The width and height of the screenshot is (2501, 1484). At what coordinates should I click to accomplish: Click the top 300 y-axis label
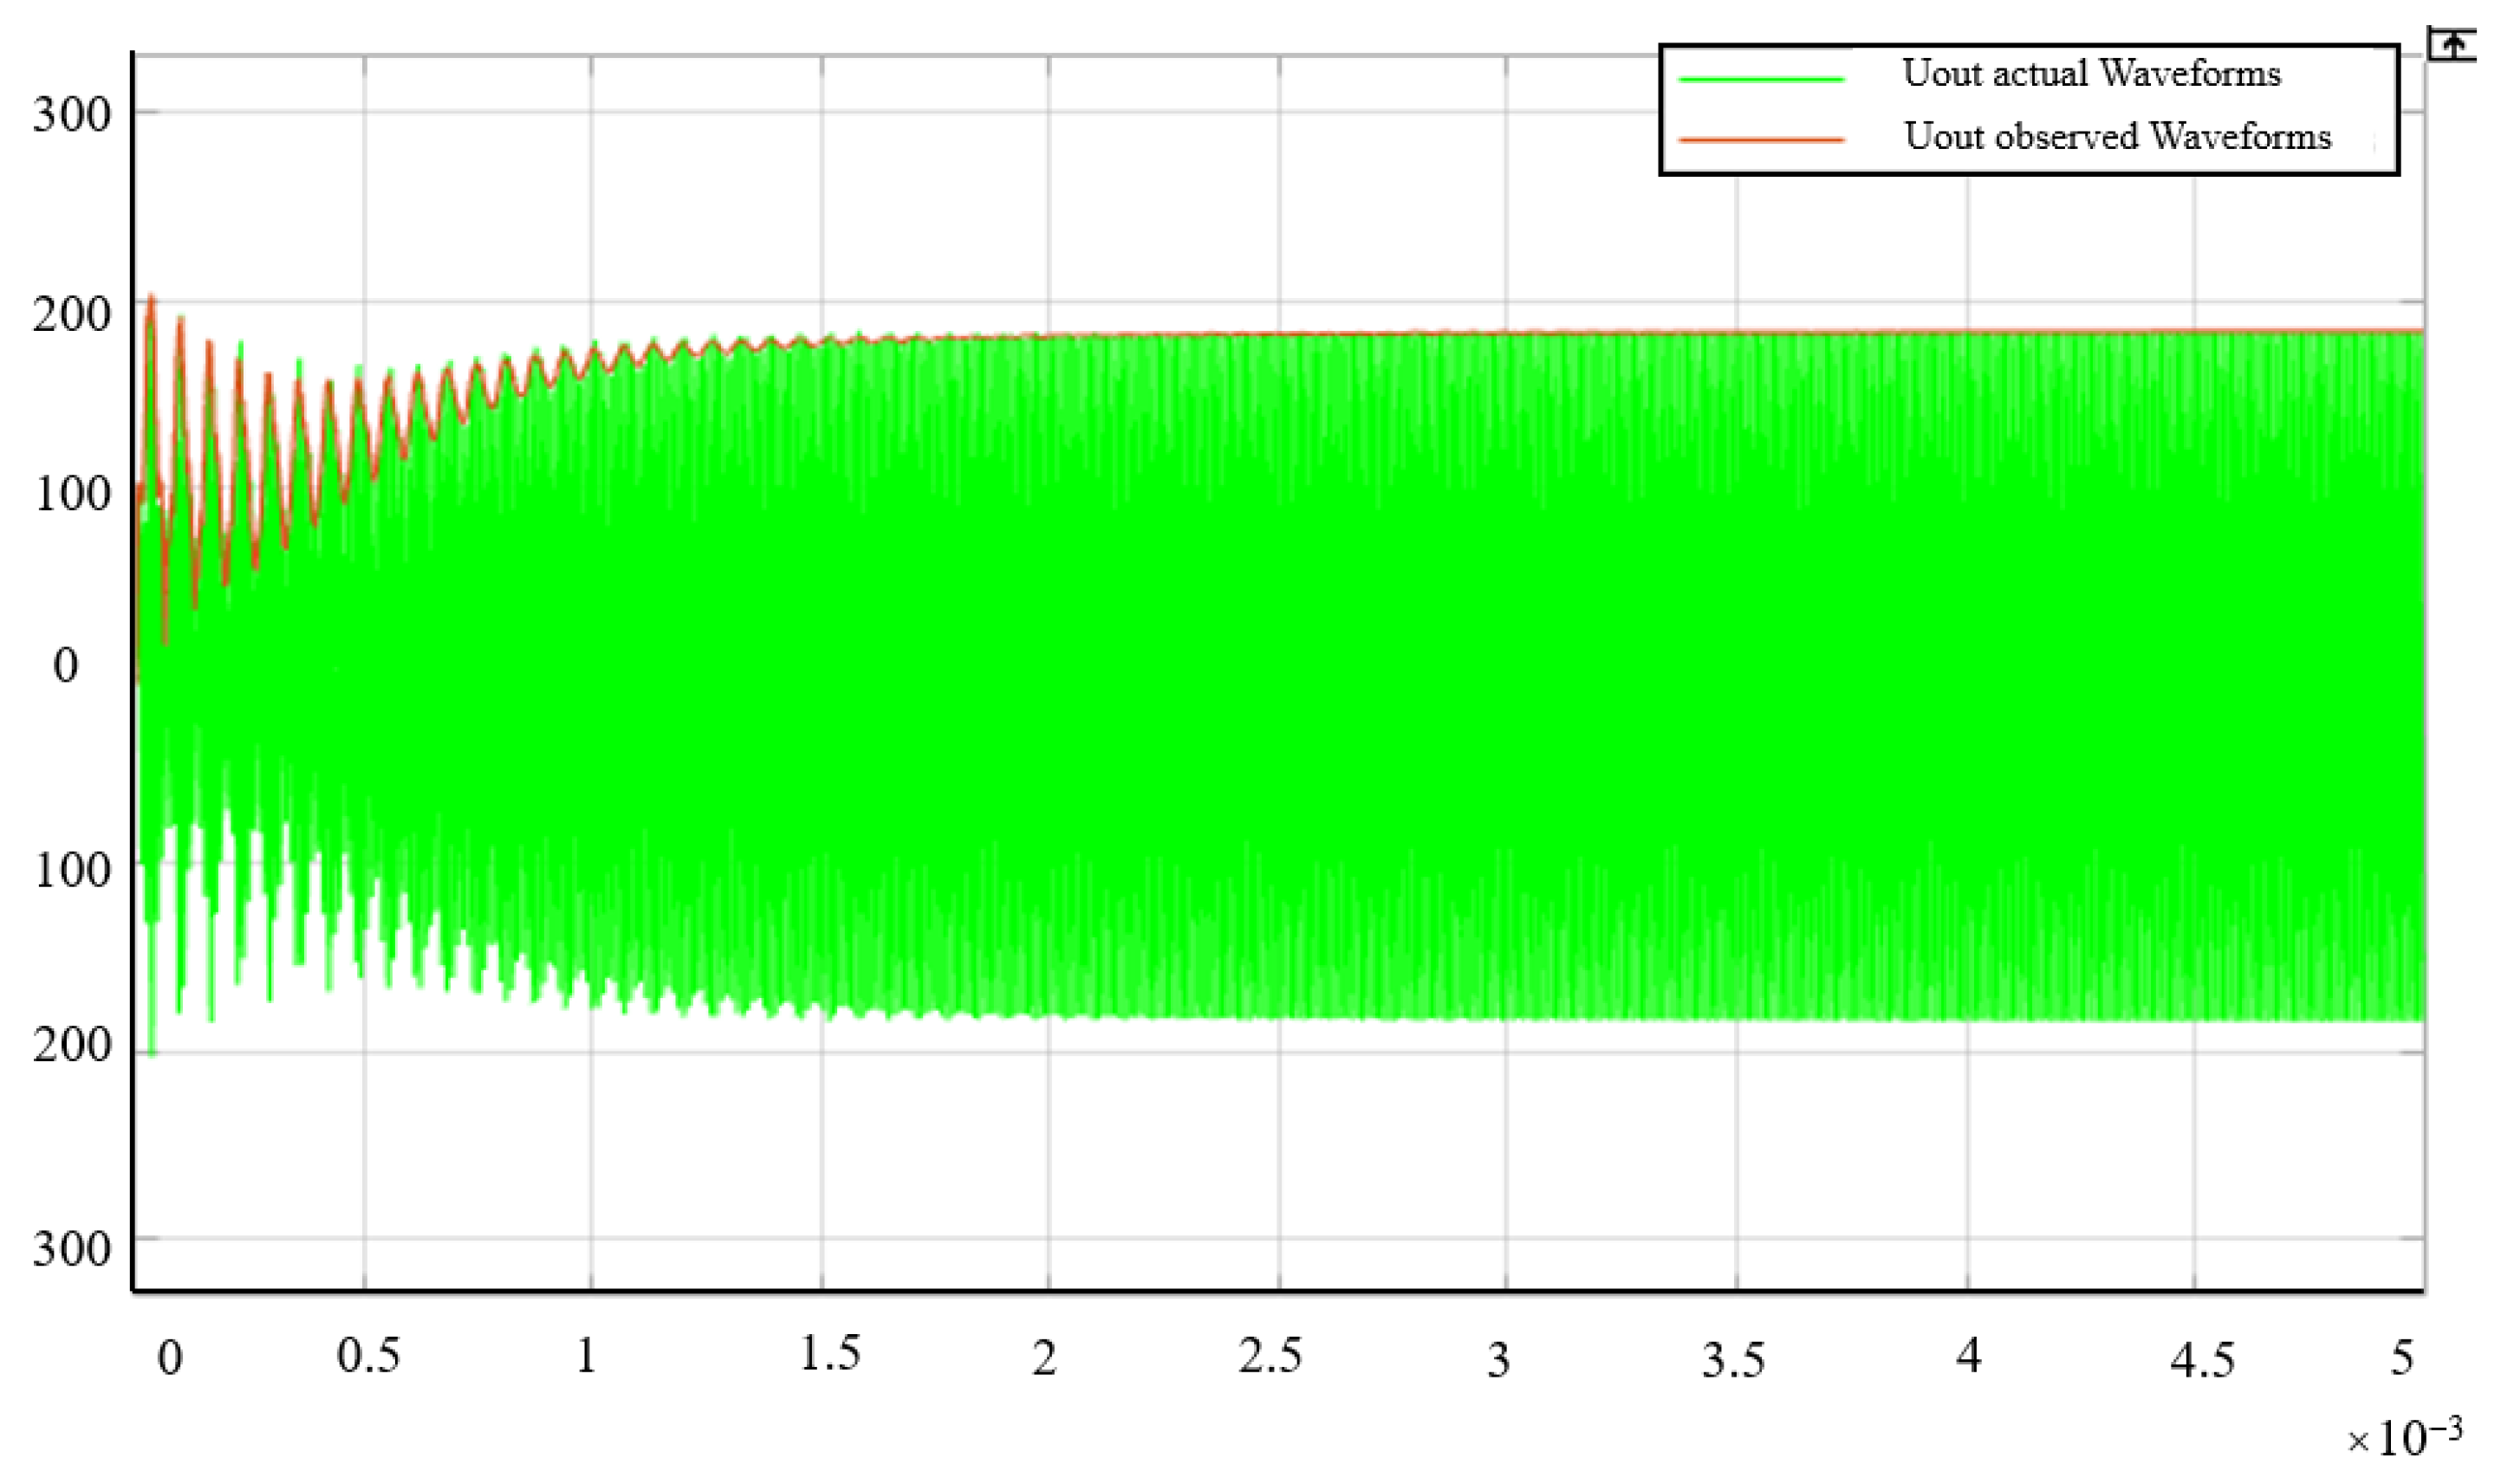pyautogui.click(x=72, y=116)
